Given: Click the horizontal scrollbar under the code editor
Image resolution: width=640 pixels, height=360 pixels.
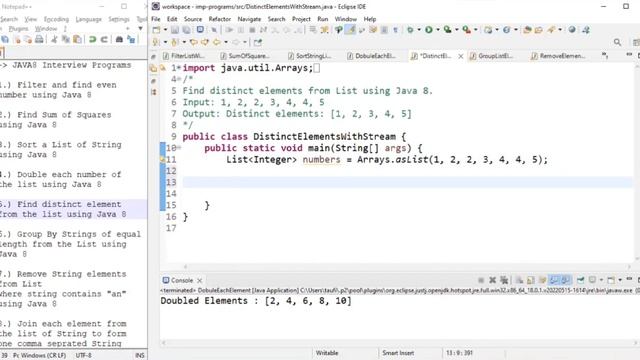Looking at the screenshot, I should point(407,267).
